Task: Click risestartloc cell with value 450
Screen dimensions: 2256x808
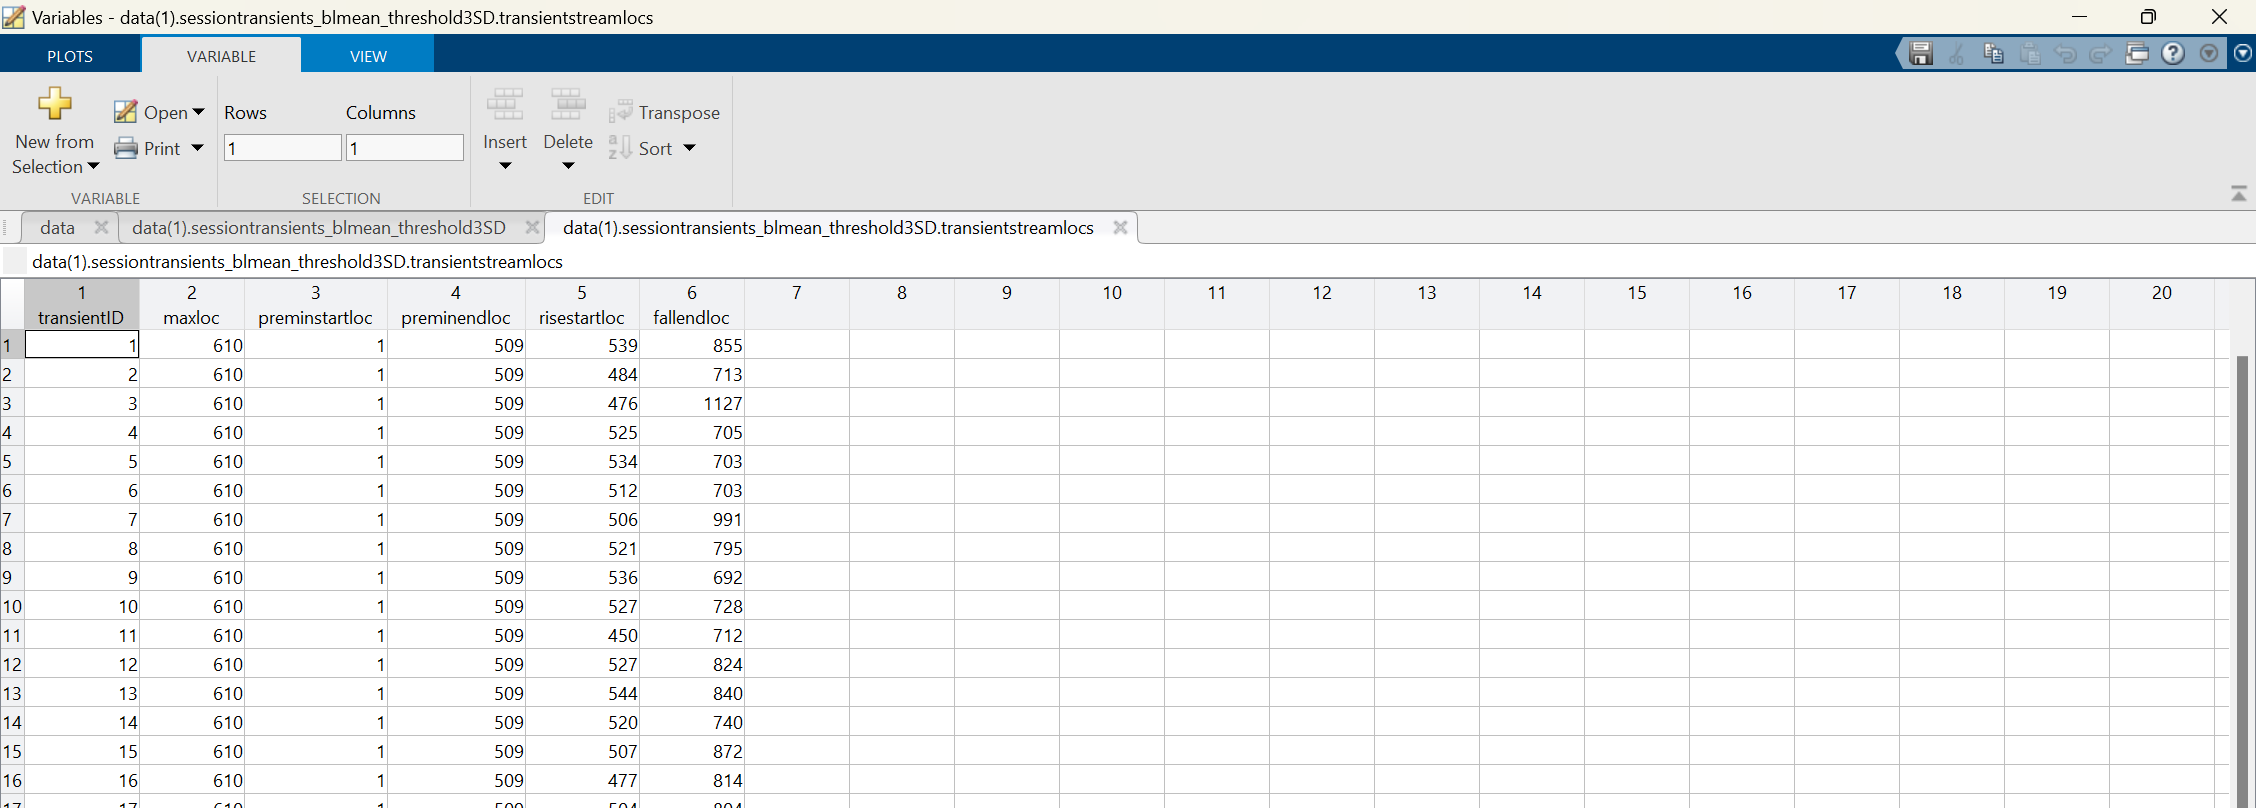Action: click(x=582, y=635)
